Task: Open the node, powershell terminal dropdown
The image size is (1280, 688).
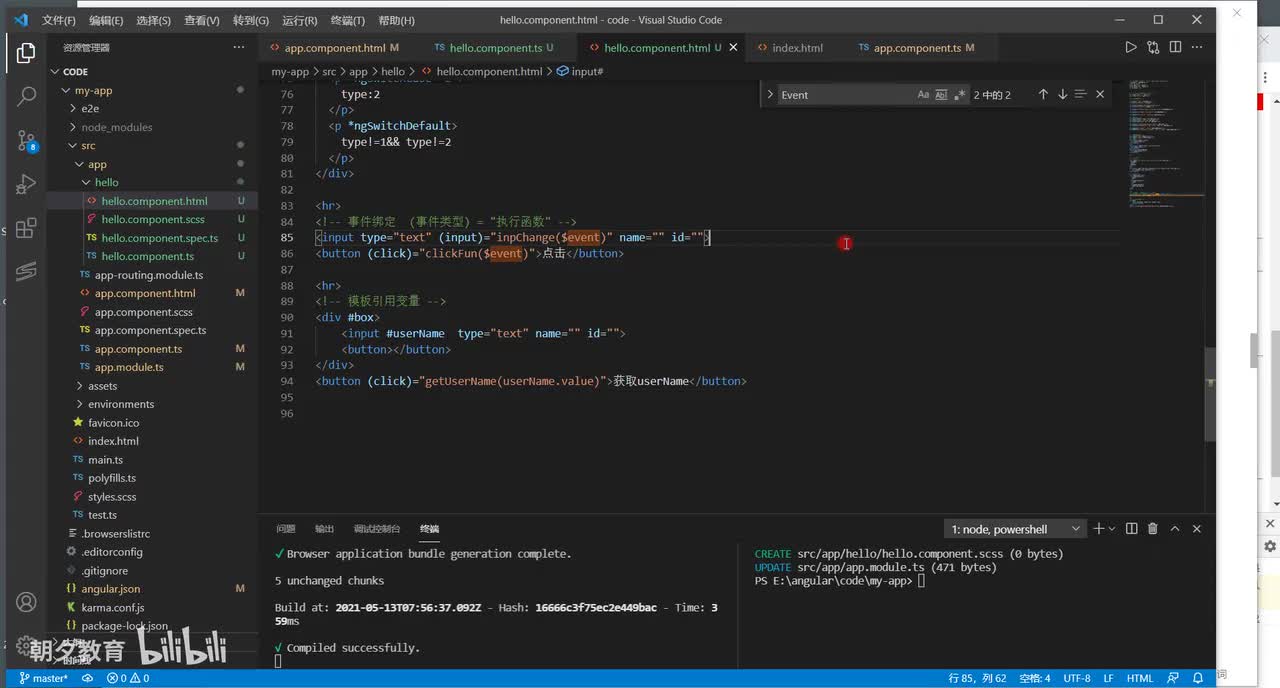Action: coord(1015,529)
